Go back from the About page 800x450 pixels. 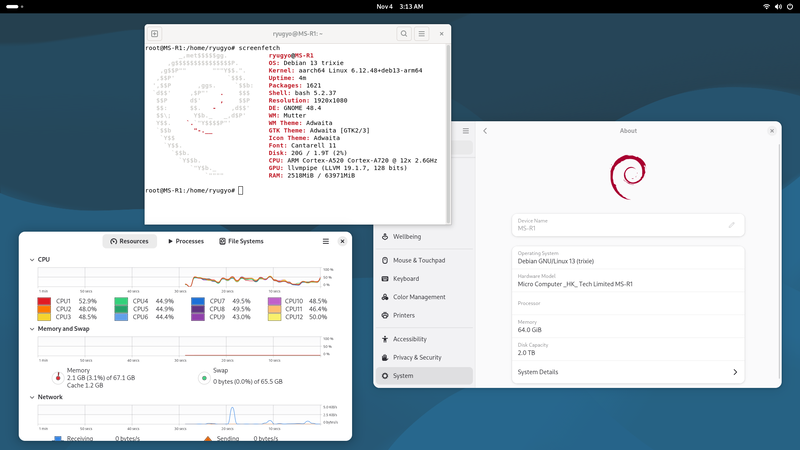485,131
